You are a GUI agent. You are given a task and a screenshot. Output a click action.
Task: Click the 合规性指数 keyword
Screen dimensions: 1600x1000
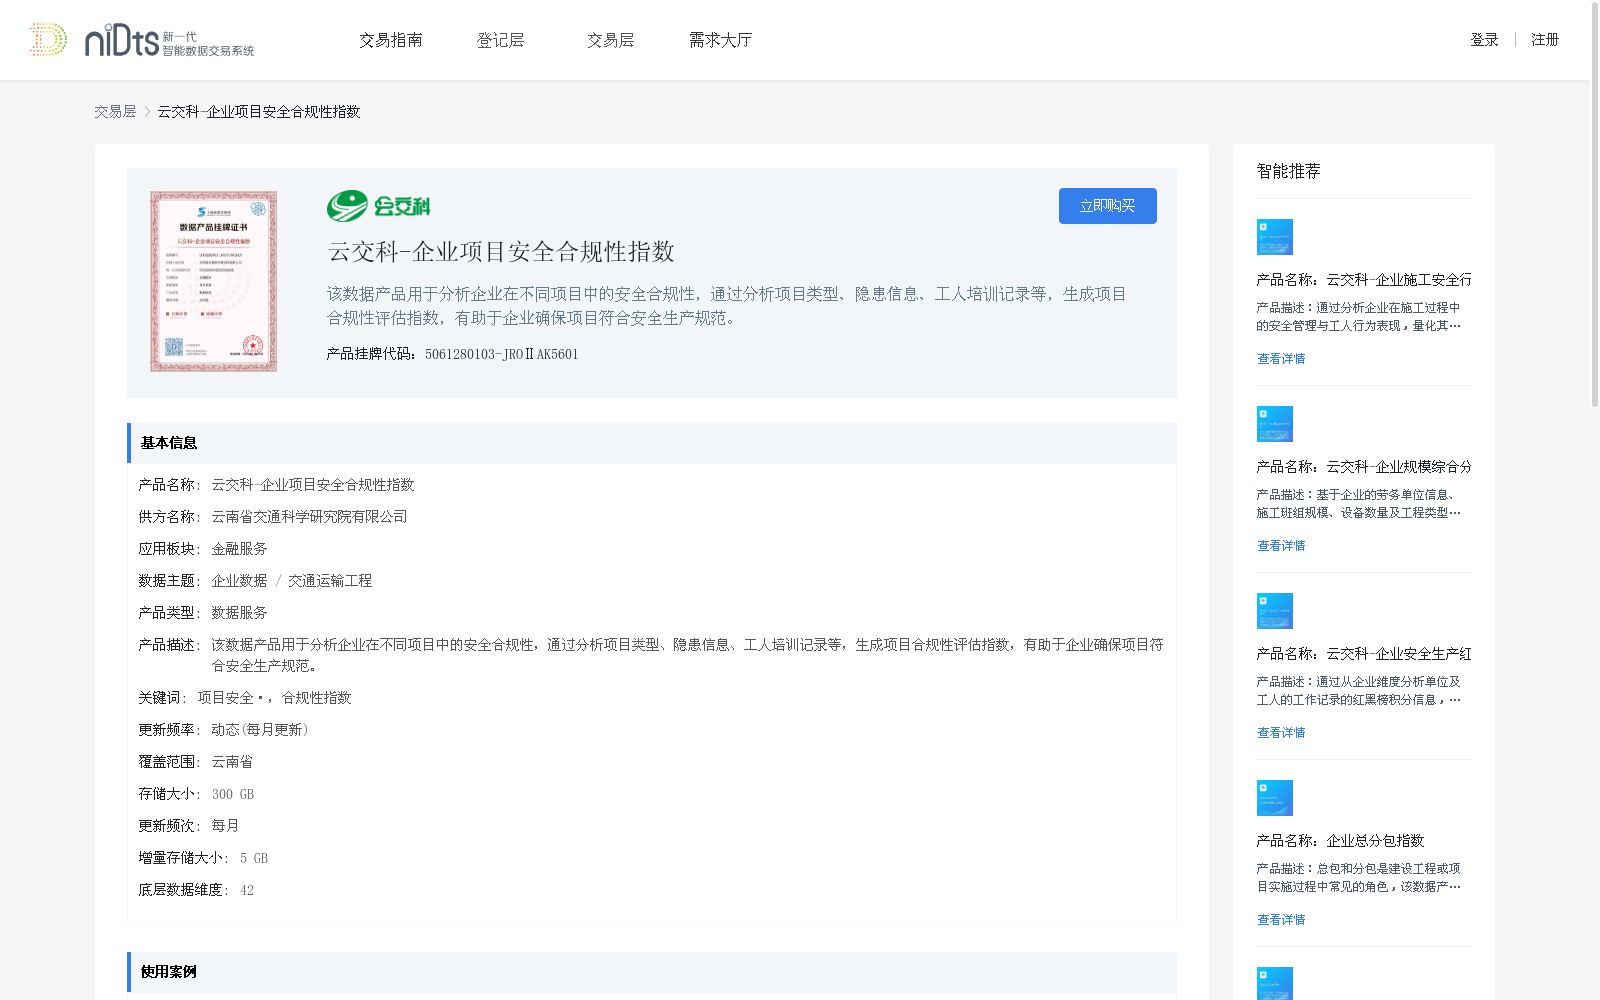[x=316, y=698]
